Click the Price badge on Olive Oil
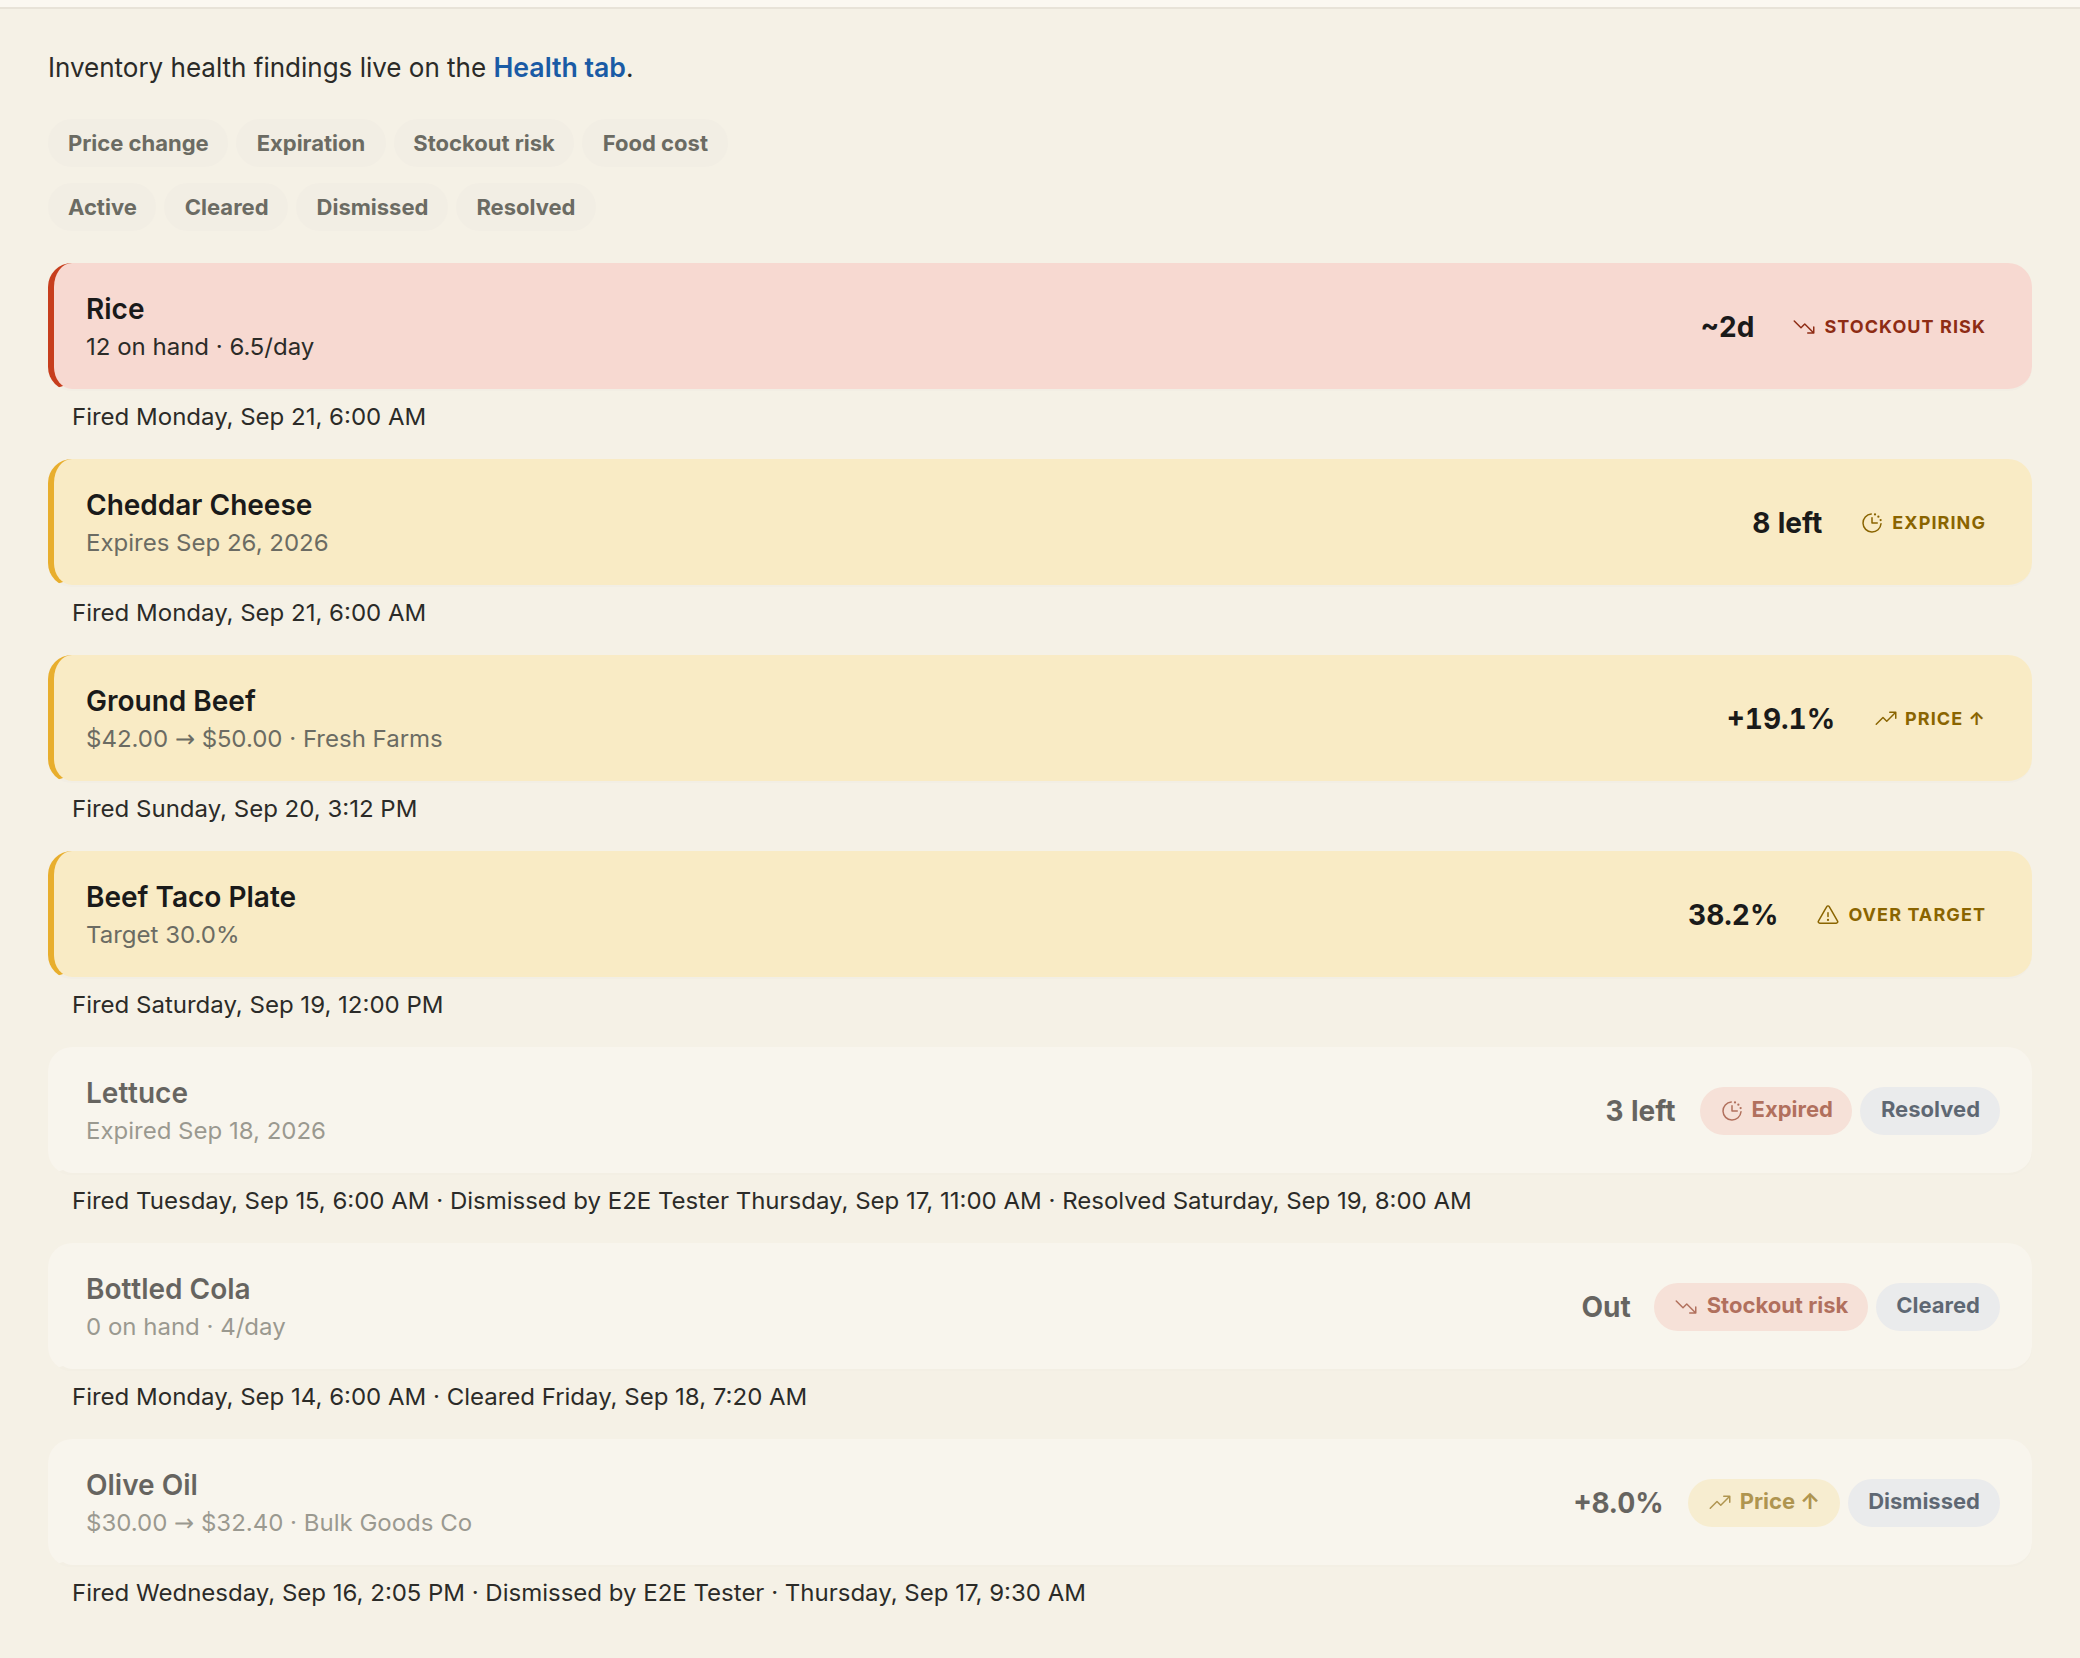The width and height of the screenshot is (2080, 1658). (1764, 1502)
